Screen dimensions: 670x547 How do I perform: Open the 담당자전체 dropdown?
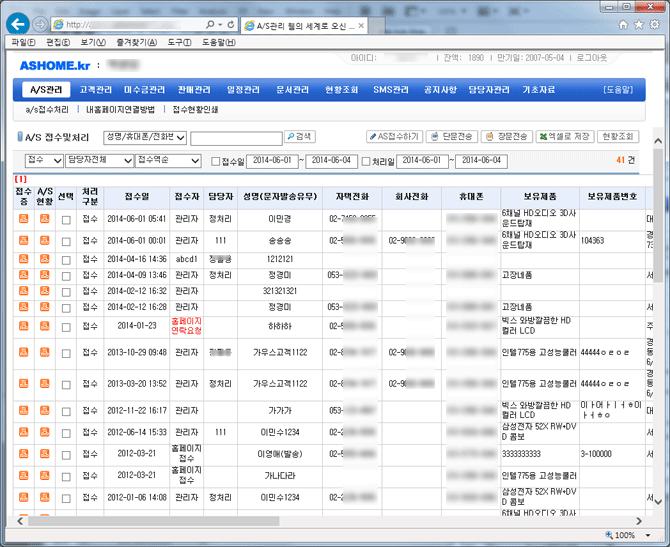click(x=99, y=160)
